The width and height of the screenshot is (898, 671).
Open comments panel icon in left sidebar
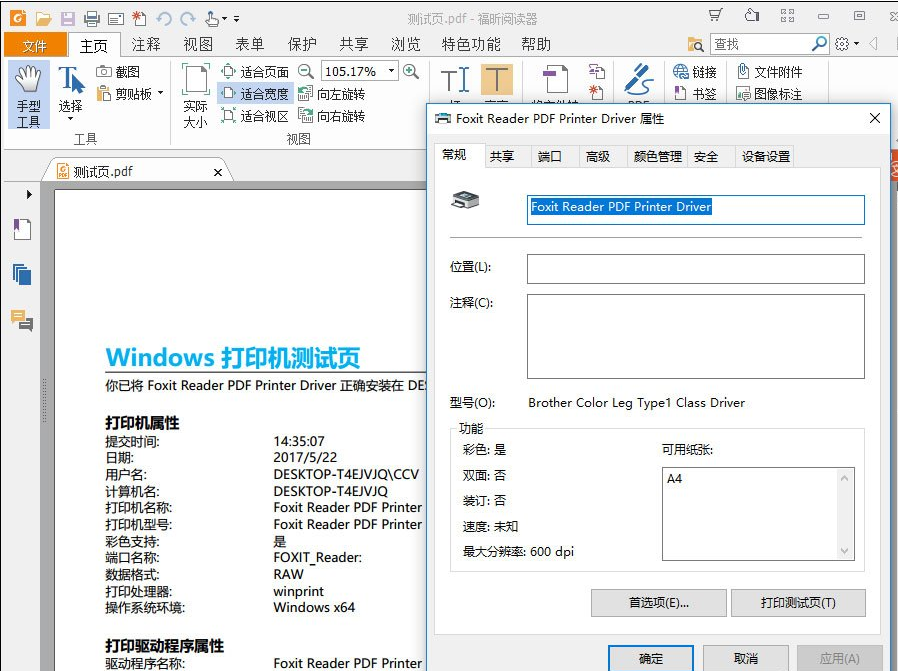pyautogui.click(x=22, y=320)
